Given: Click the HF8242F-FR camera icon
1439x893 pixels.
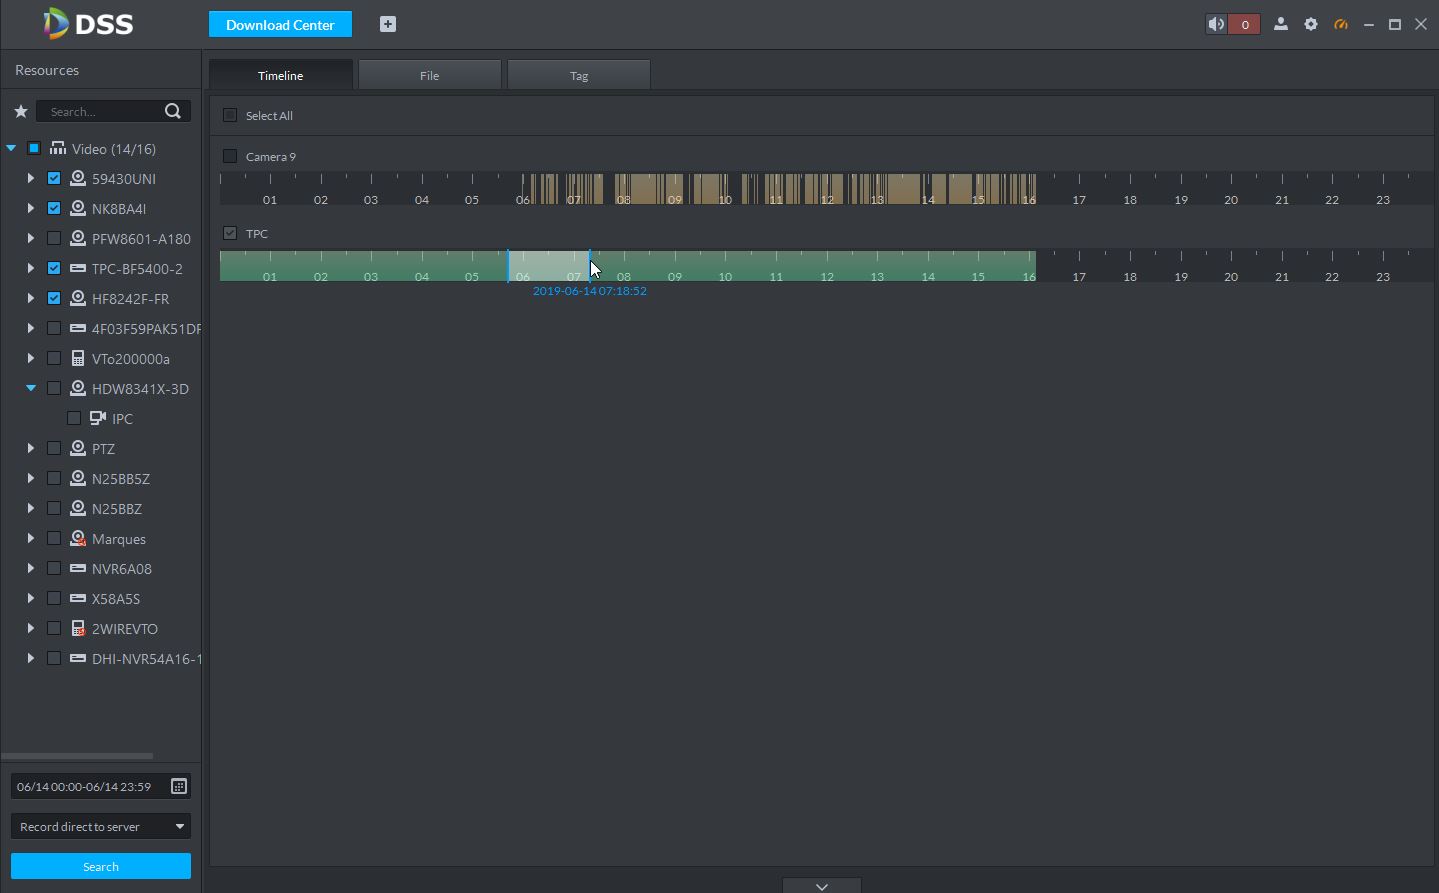Looking at the screenshot, I should pyautogui.click(x=78, y=298).
